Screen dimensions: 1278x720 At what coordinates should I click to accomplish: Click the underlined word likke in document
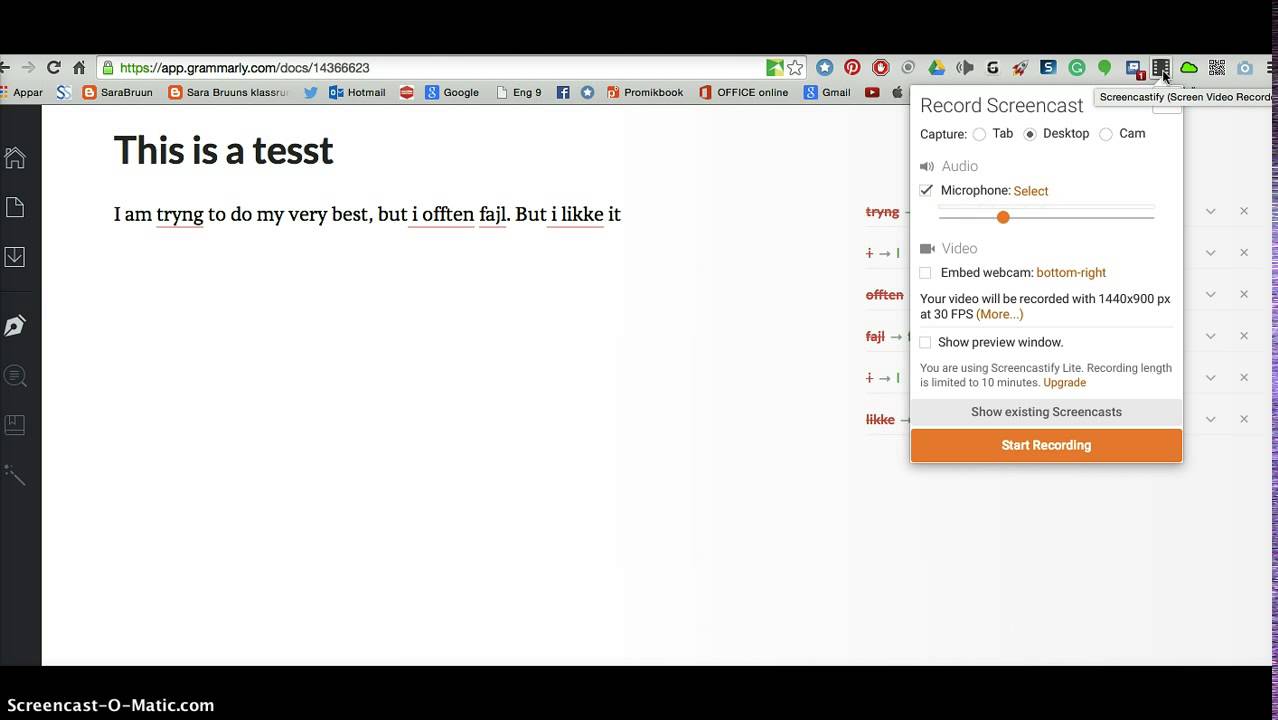582,215
